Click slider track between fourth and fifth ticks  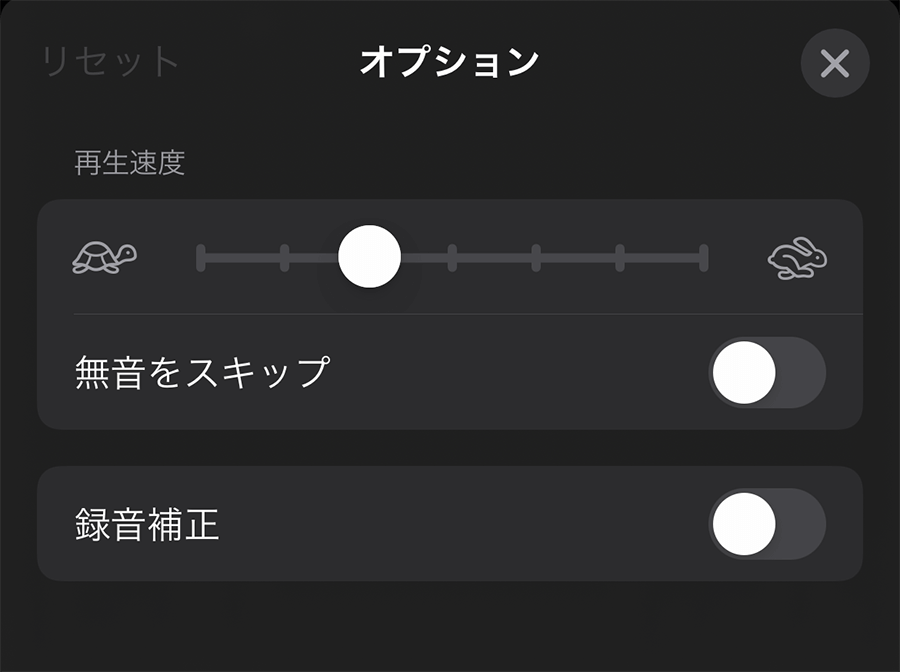pyautogui.click(x=494, y=257)
